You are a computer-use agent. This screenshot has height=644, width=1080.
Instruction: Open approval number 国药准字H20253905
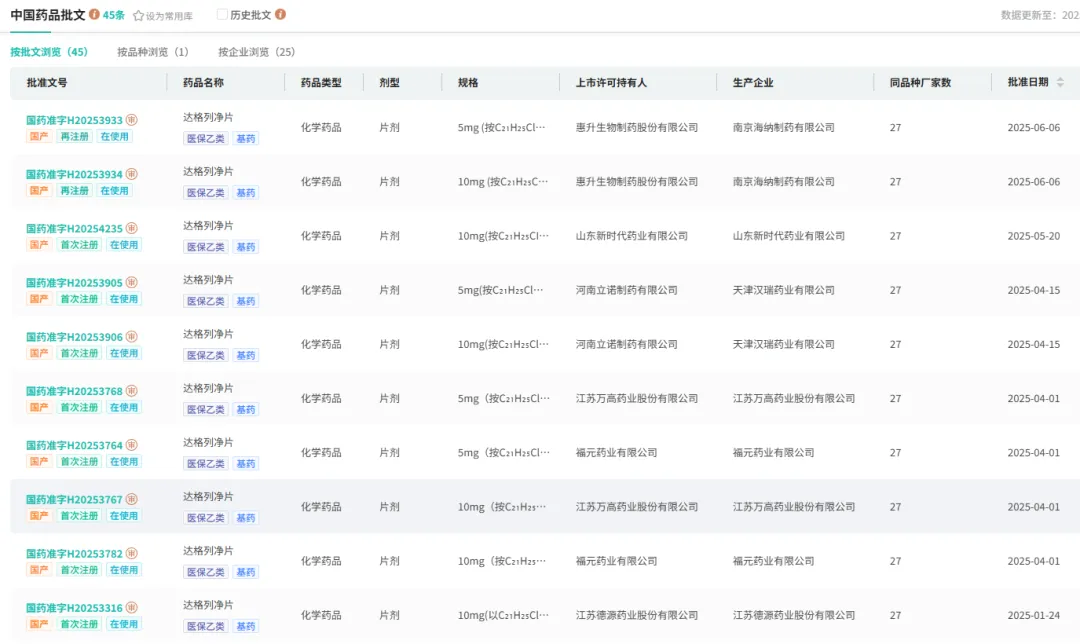click(74, 283)
